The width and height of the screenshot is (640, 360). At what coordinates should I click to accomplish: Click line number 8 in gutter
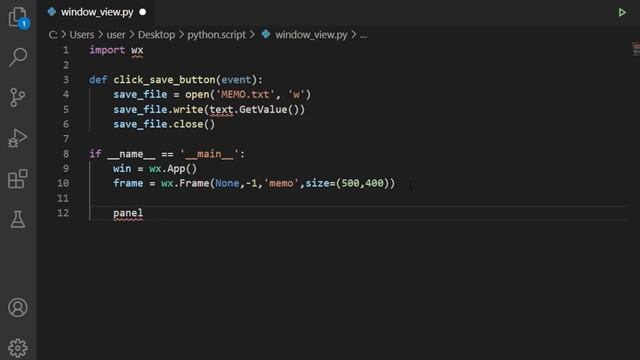(66, 154)
